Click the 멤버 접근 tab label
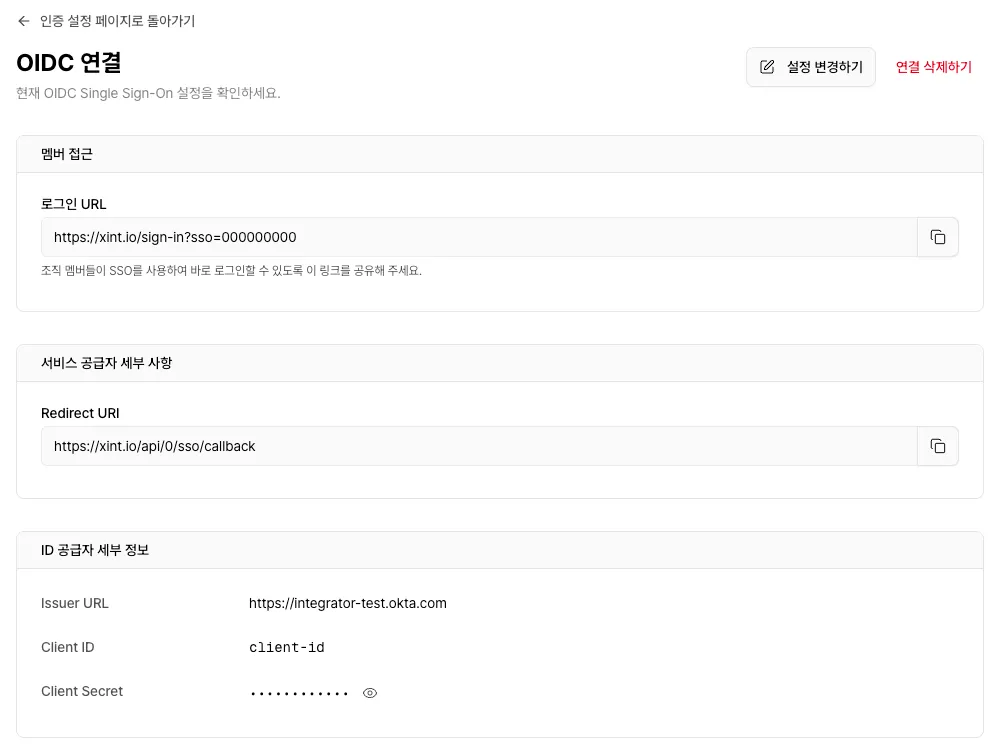 (x=66, y=153)
